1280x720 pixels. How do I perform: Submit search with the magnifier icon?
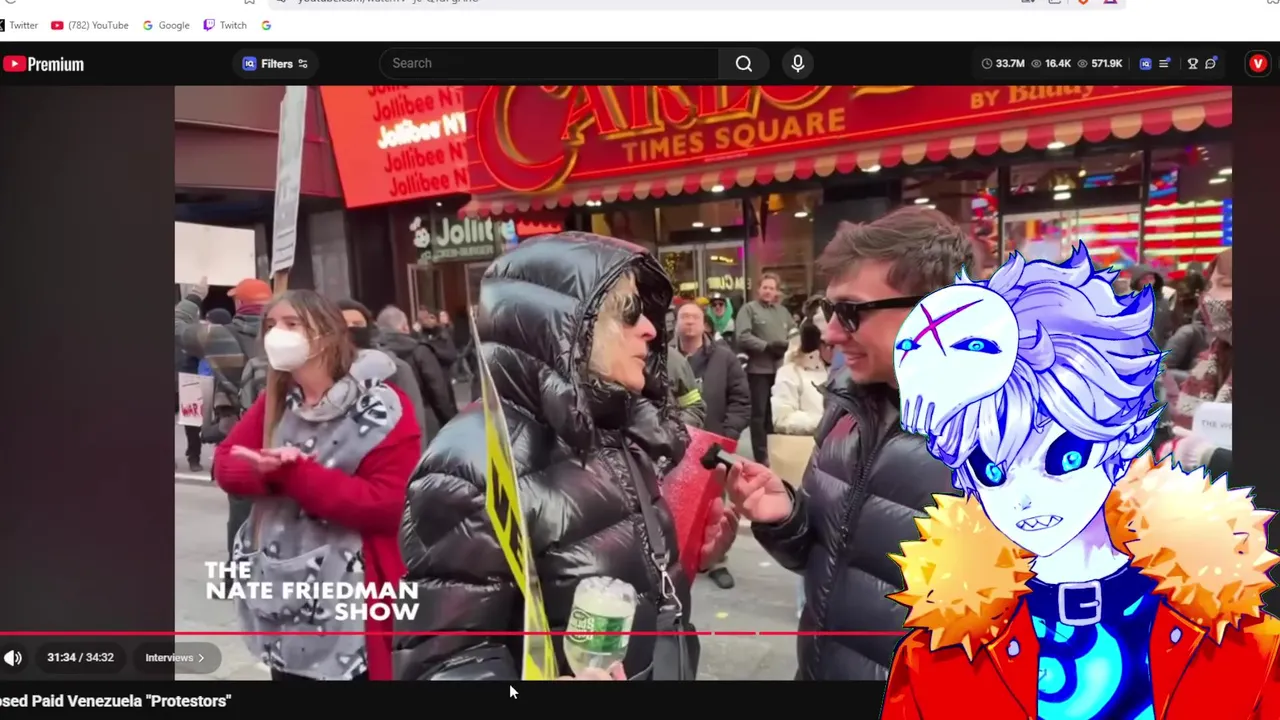click(x=744, y=63)
